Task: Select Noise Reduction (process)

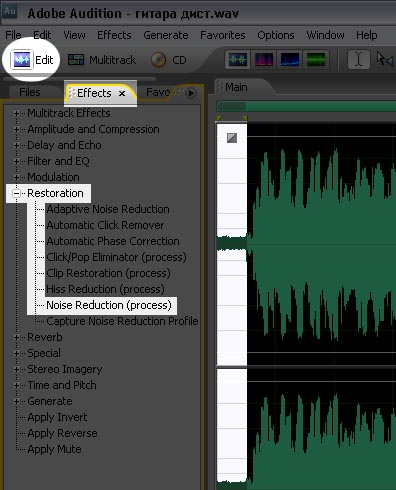Action: click(109, 305)
